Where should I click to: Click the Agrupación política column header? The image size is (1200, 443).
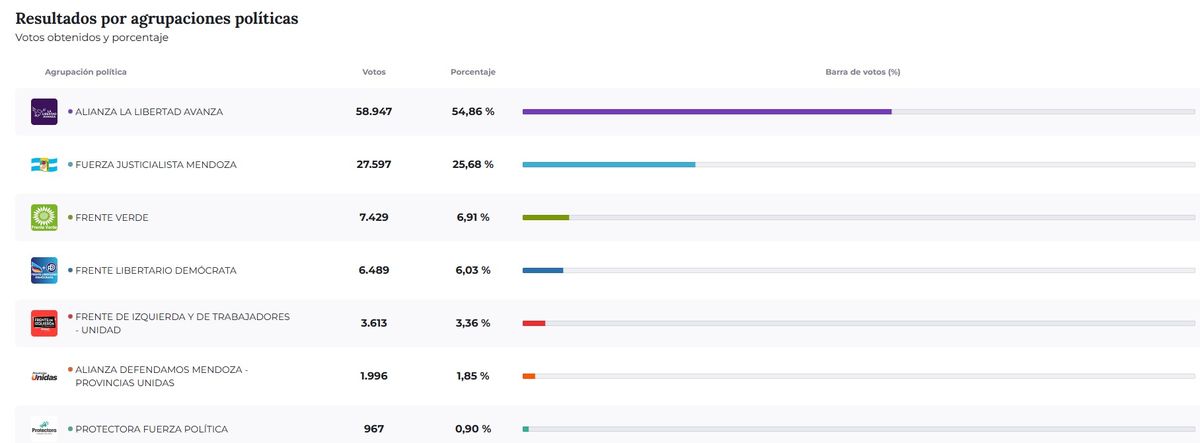pyautogui.click(x=86, y=72)
